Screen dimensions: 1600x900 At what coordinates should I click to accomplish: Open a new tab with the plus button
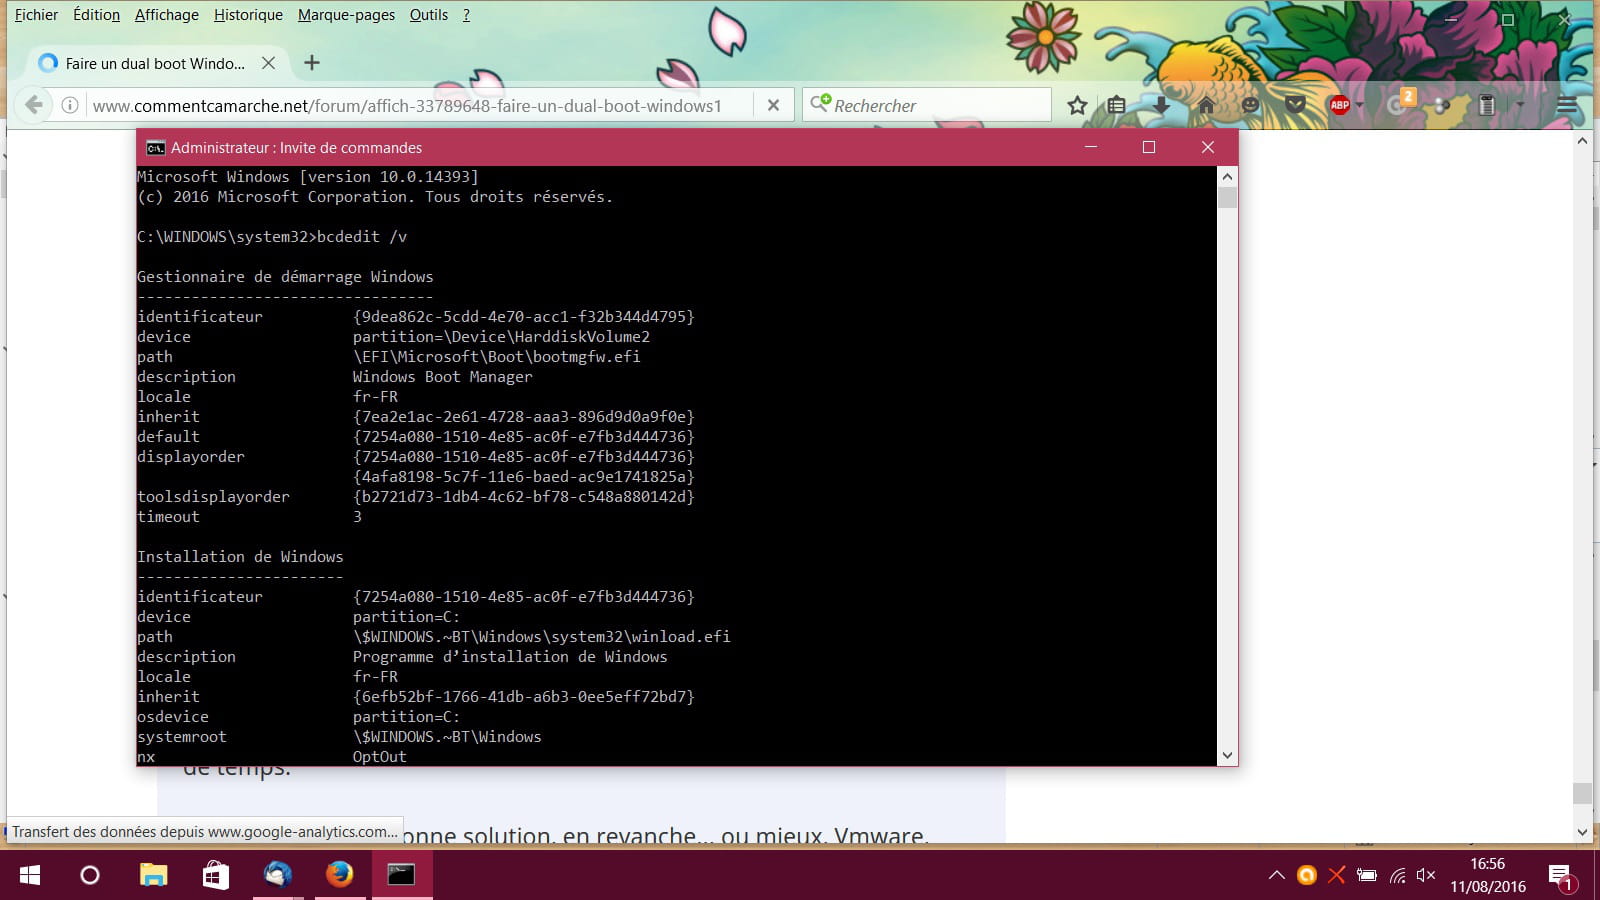tap(312, 63)
